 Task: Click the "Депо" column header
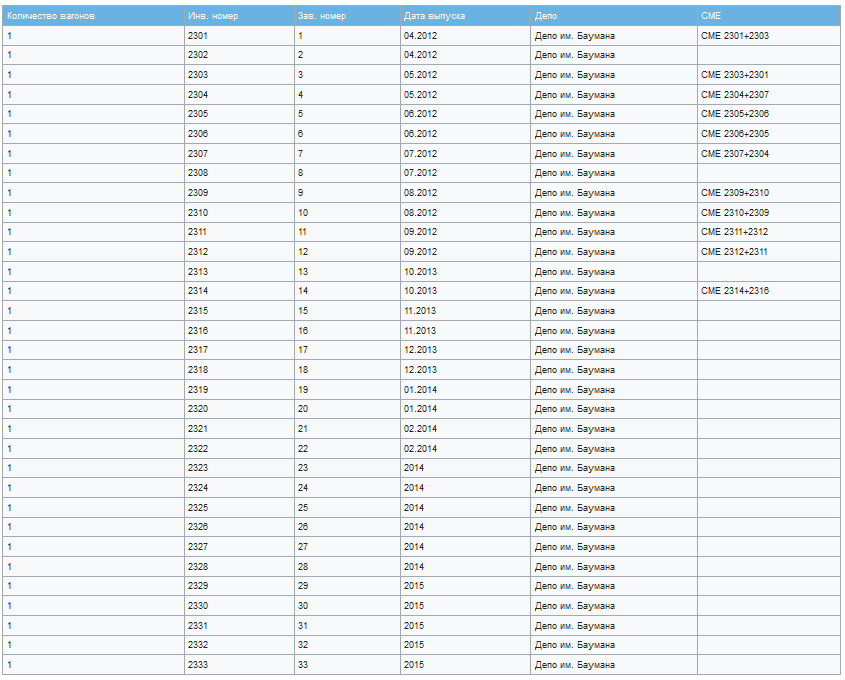pyautogui.click(x=546, y=16)
